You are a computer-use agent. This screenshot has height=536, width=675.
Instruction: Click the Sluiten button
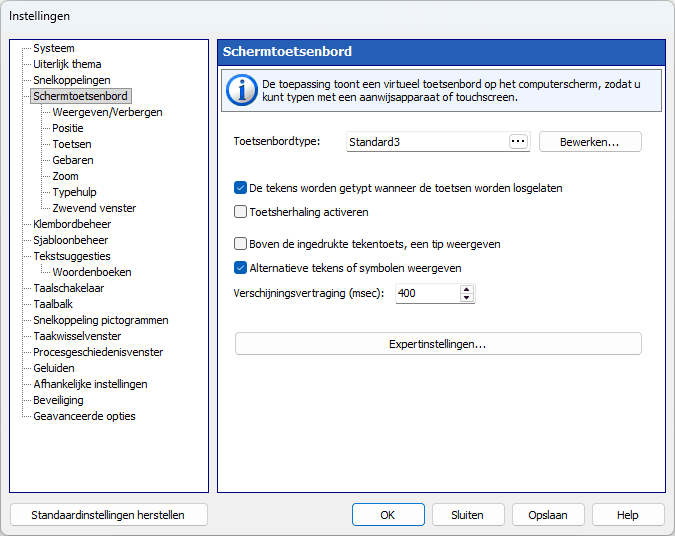tap(468, 515)
